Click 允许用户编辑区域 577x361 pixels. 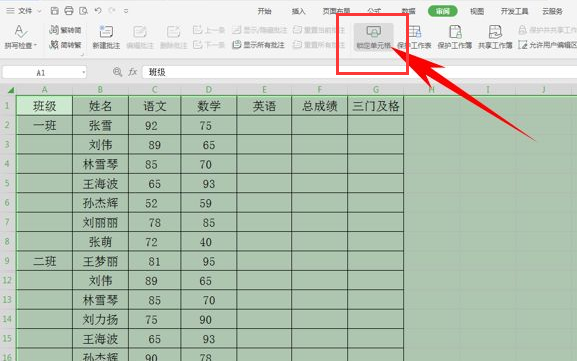[547, 45]
